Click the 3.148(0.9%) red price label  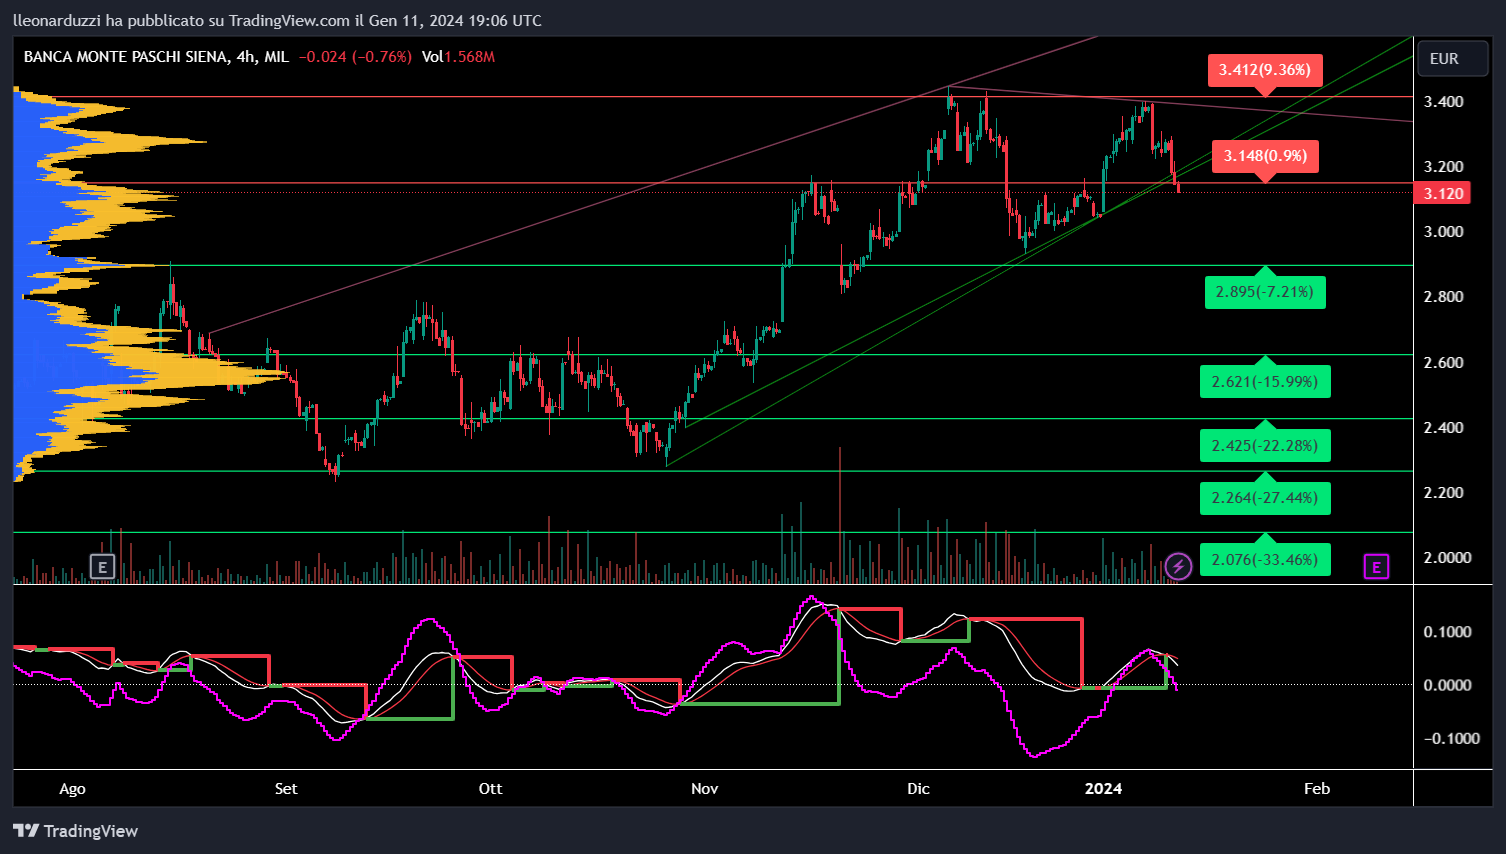point(1265,156)
